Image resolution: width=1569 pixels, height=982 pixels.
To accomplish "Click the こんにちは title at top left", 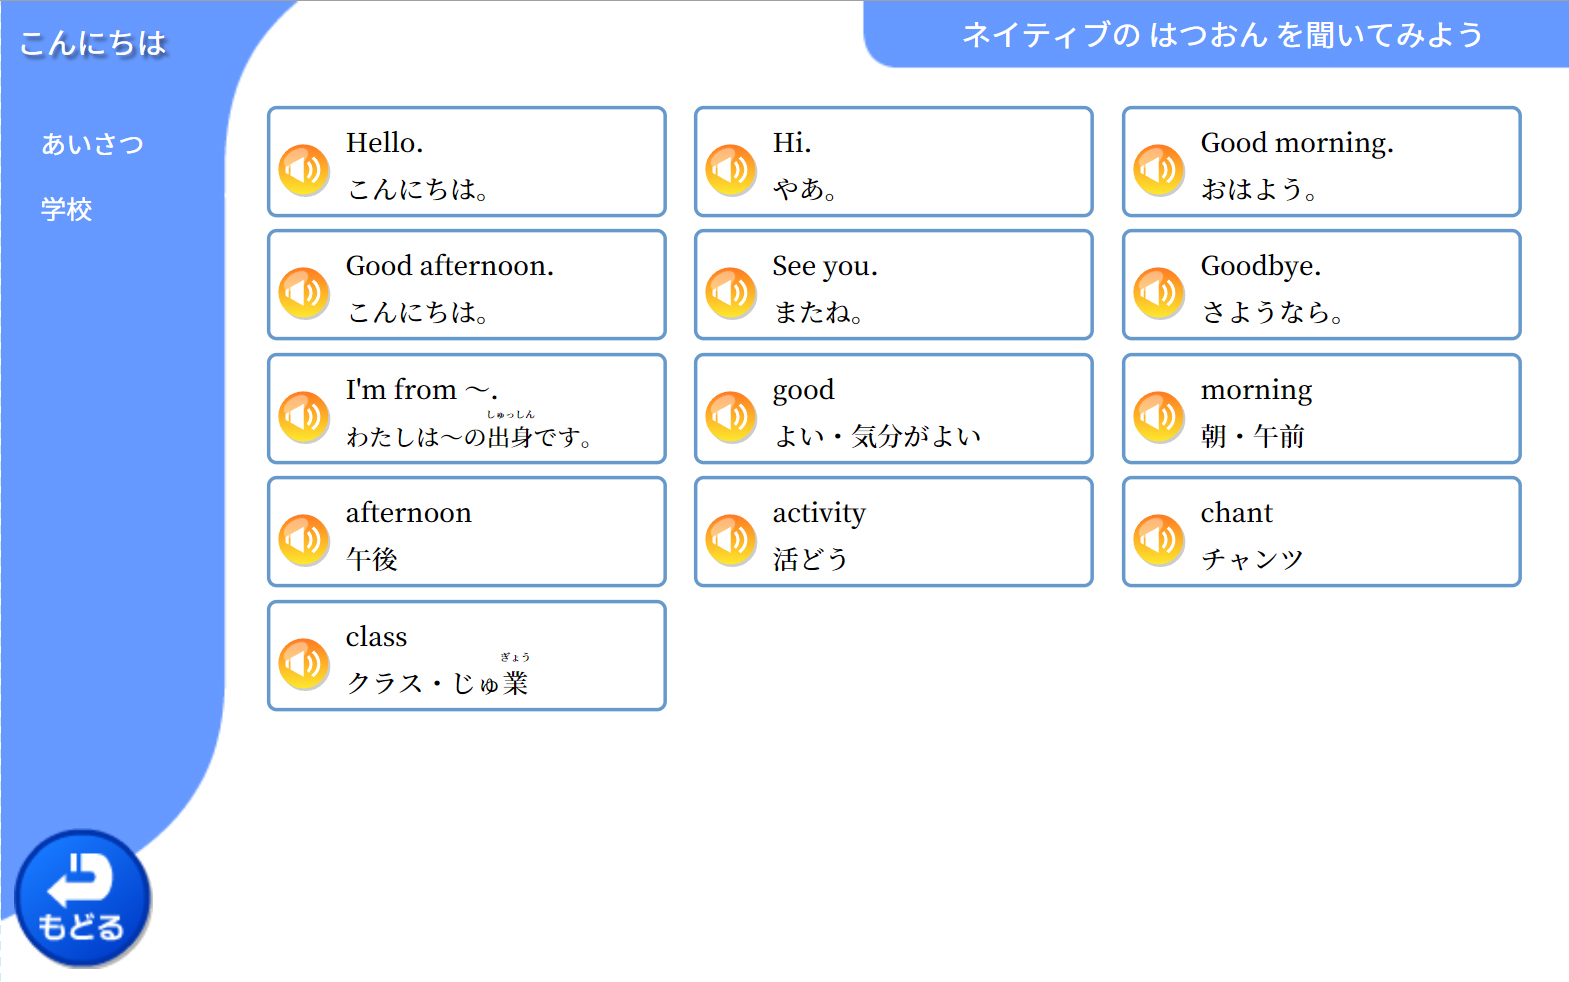I will [92, 43].
